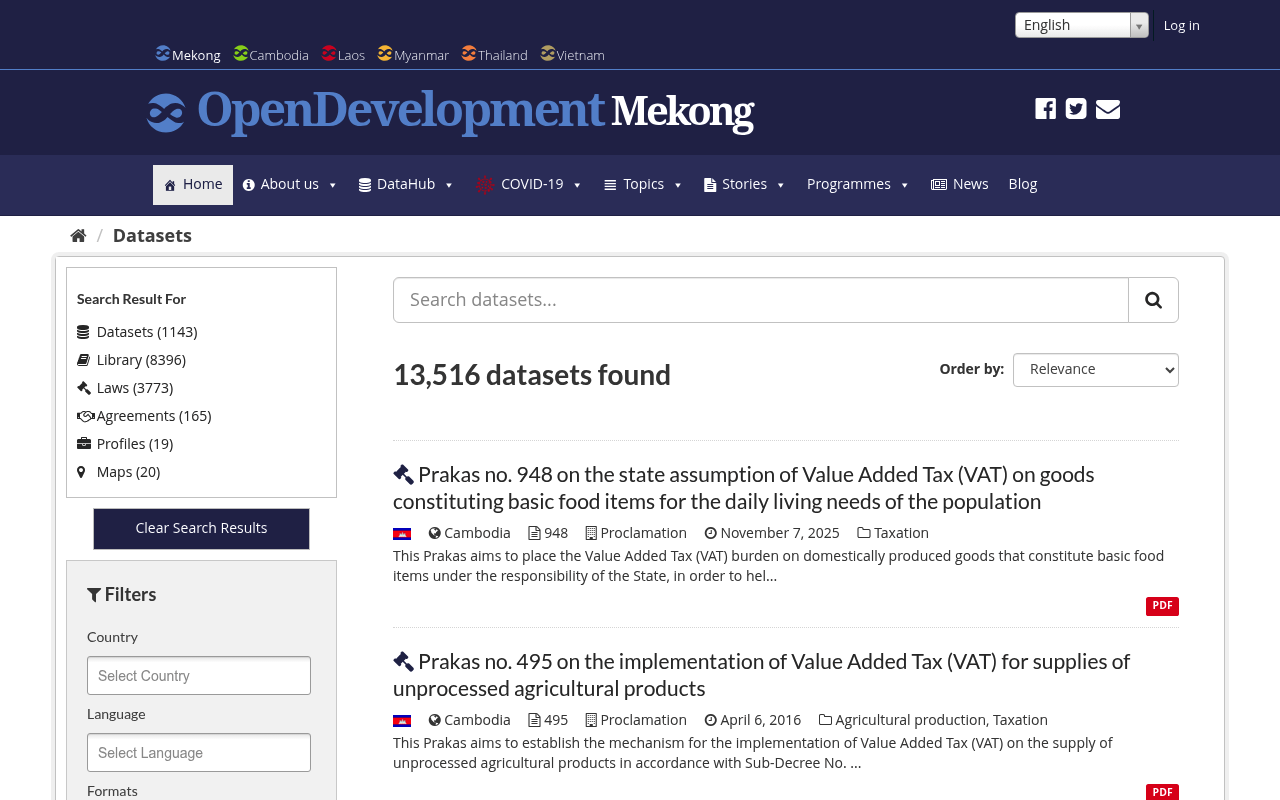Viewport: 1280px width, 800px height.
Task: Switch to the Thailand site tab
Action: tap(494, 55)
